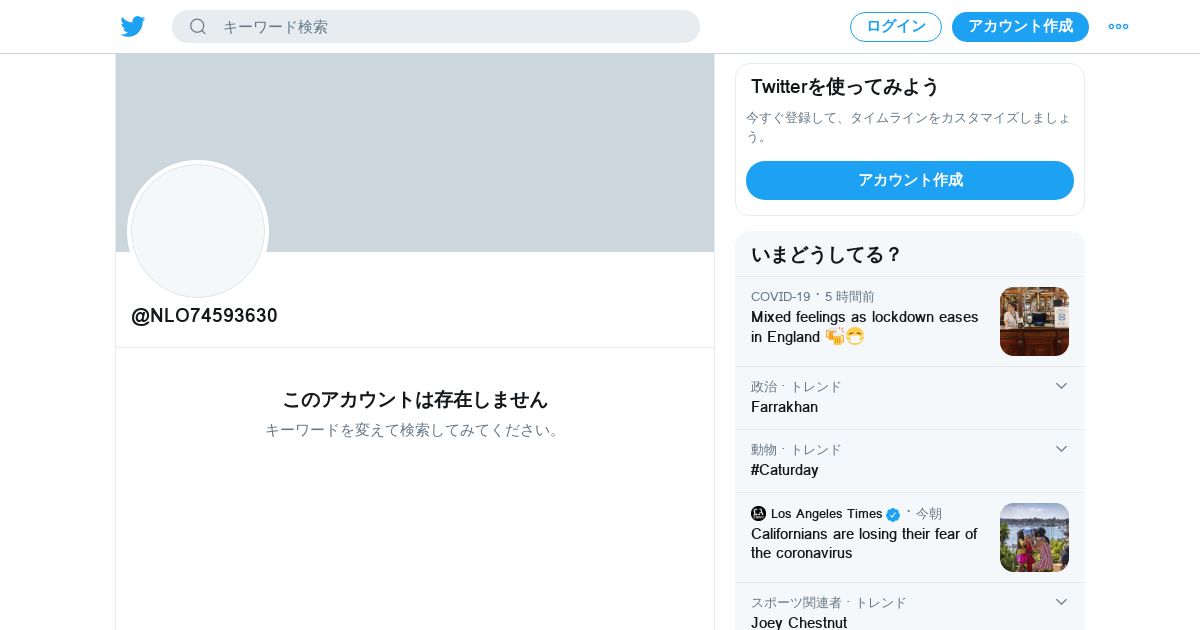Screen dimensions: 1200x630
Task: Expand options for the Joey Chestnut trend
Action: [x=1062, y=602]
